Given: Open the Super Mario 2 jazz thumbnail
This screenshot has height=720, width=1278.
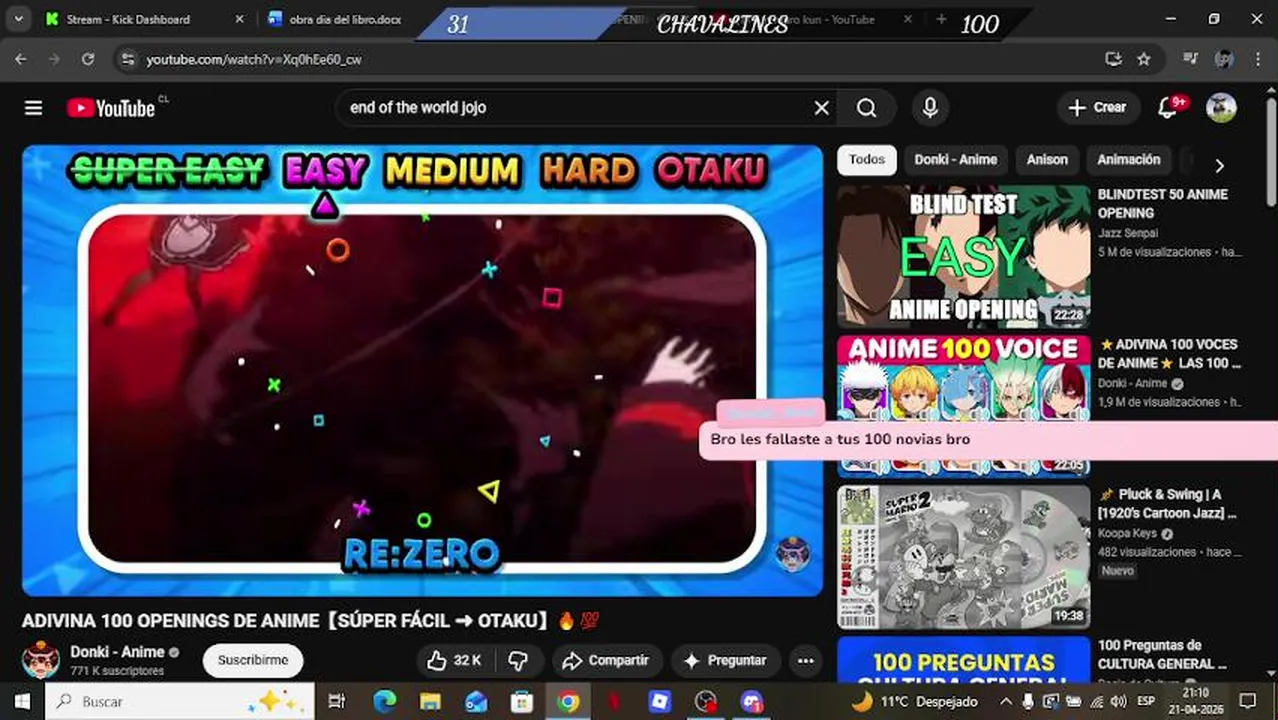Looking at the screenshot, I should pyautogui.click(x=963, y=557).
